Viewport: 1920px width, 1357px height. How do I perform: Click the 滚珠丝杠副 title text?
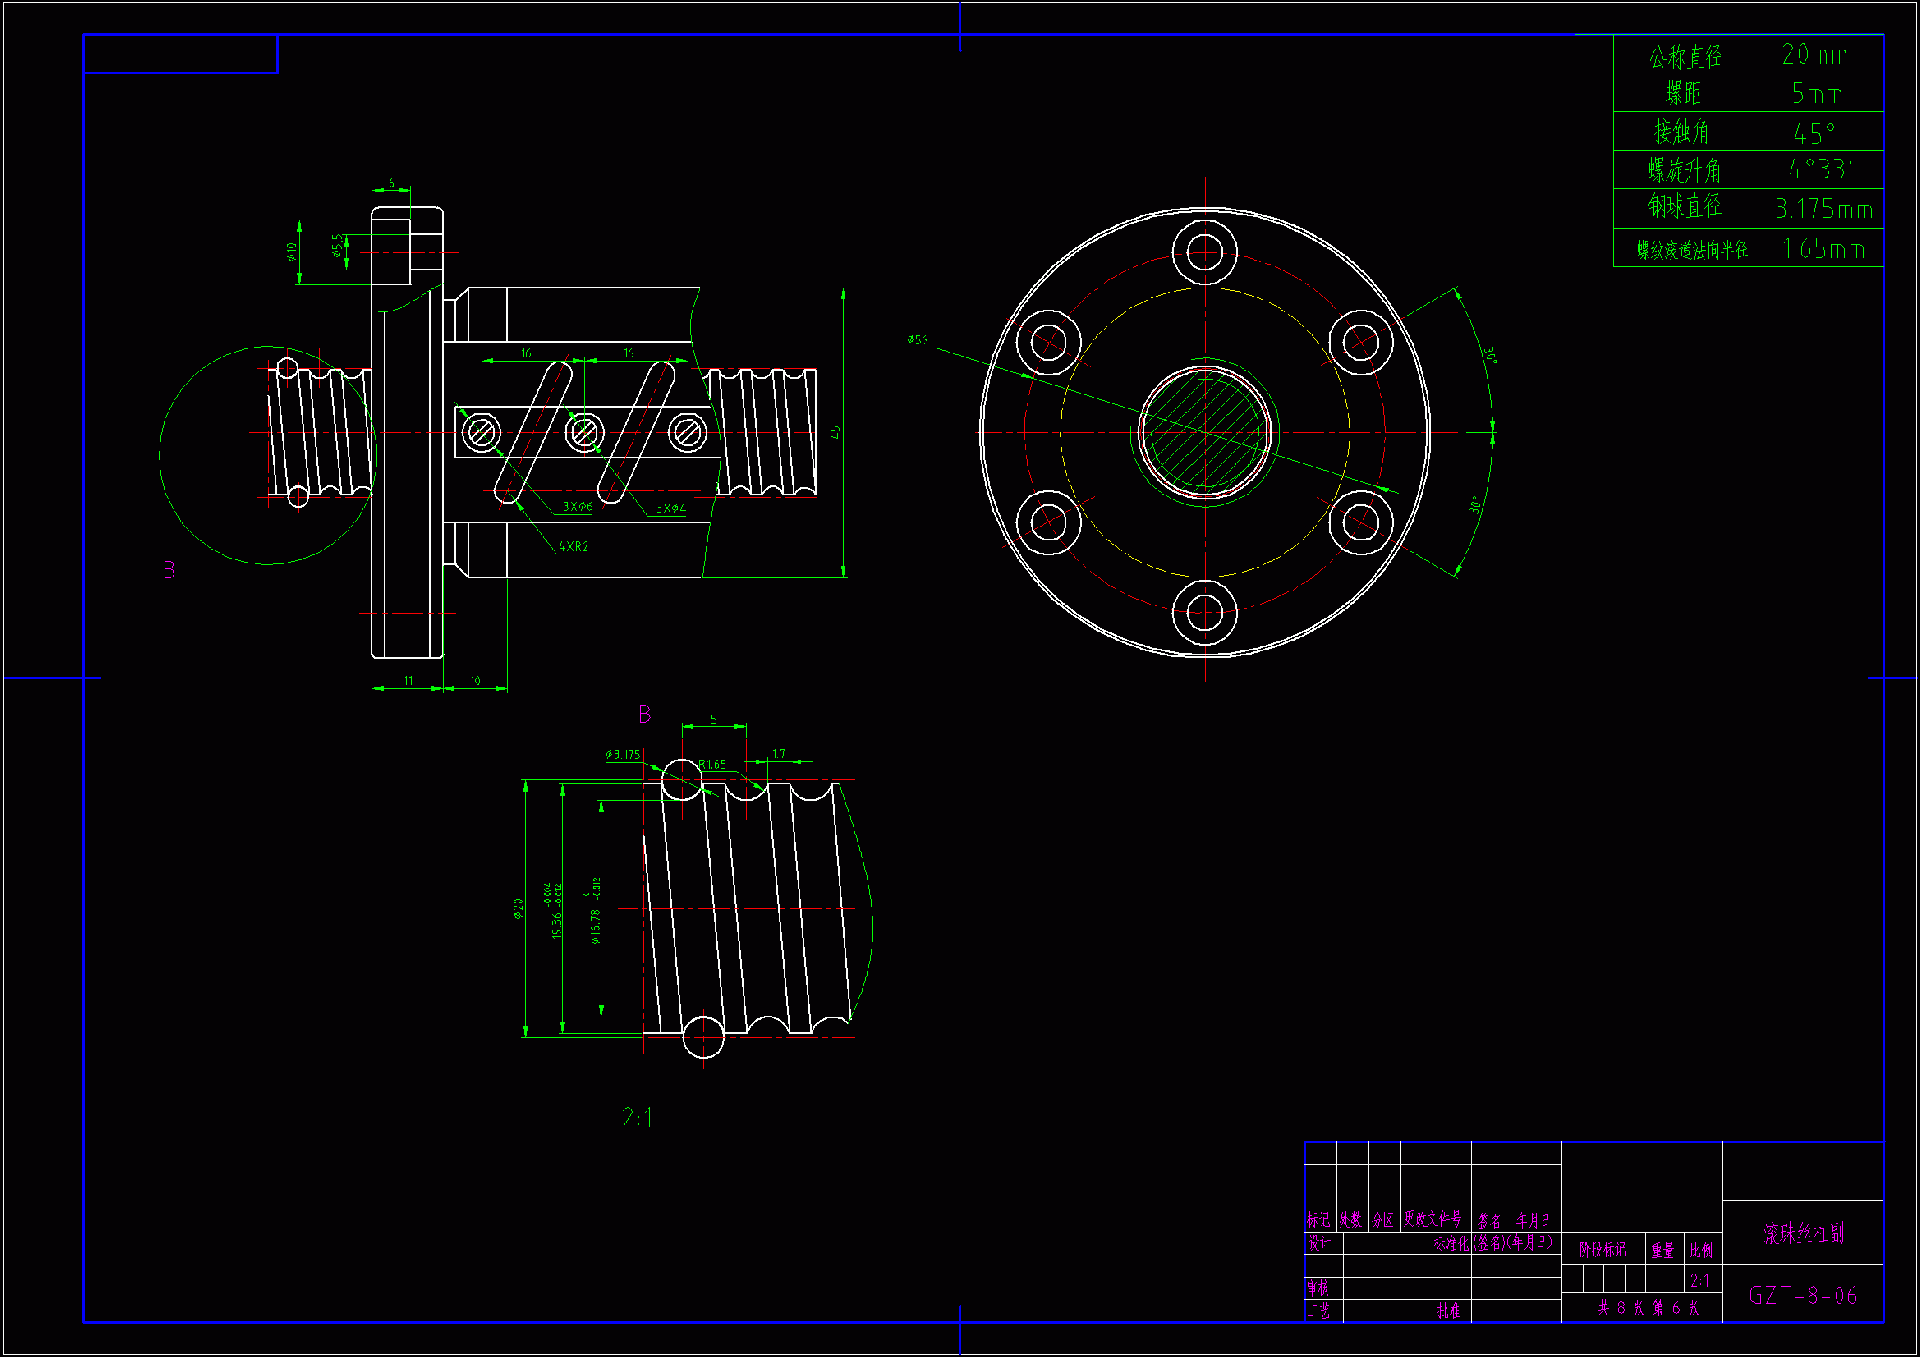1803,1233
